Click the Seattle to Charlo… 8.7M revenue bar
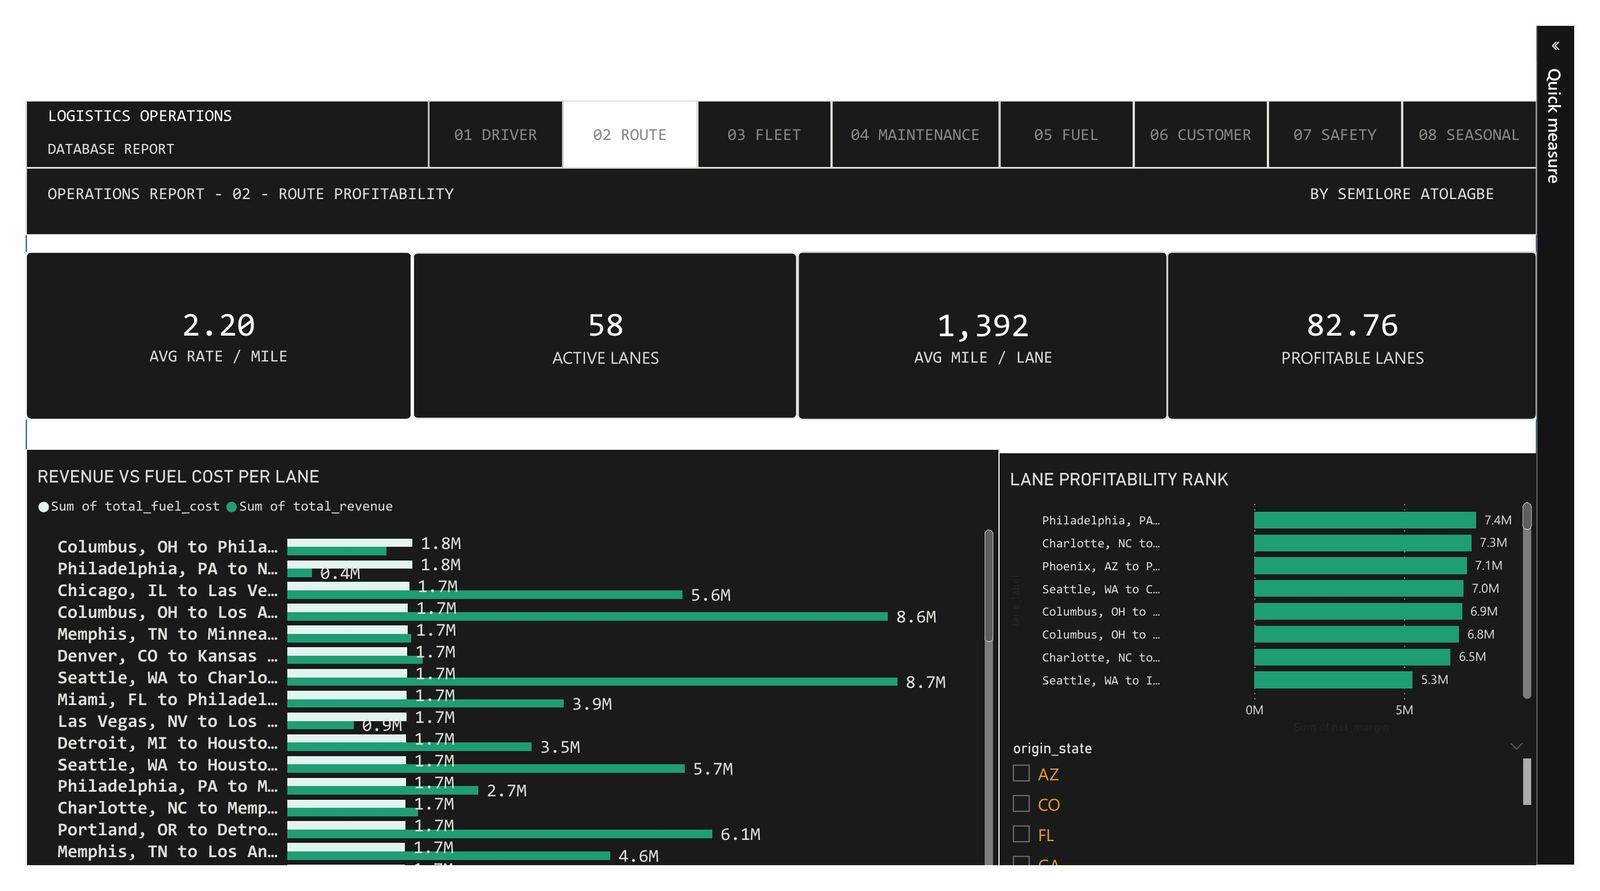The image size is (1600, 891). pos(592,682)
